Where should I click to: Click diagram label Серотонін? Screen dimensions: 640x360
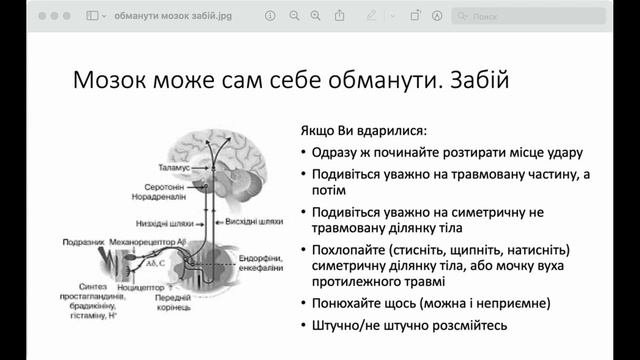pos(164,187)
